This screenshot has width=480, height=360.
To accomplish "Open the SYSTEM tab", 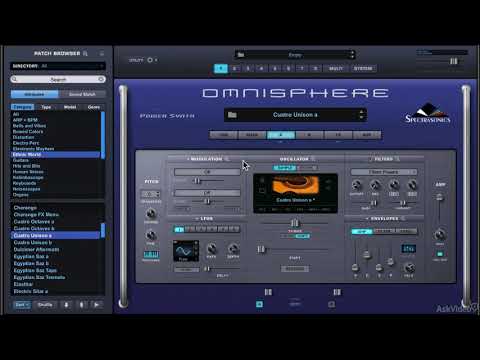I will tap(363, 69).
